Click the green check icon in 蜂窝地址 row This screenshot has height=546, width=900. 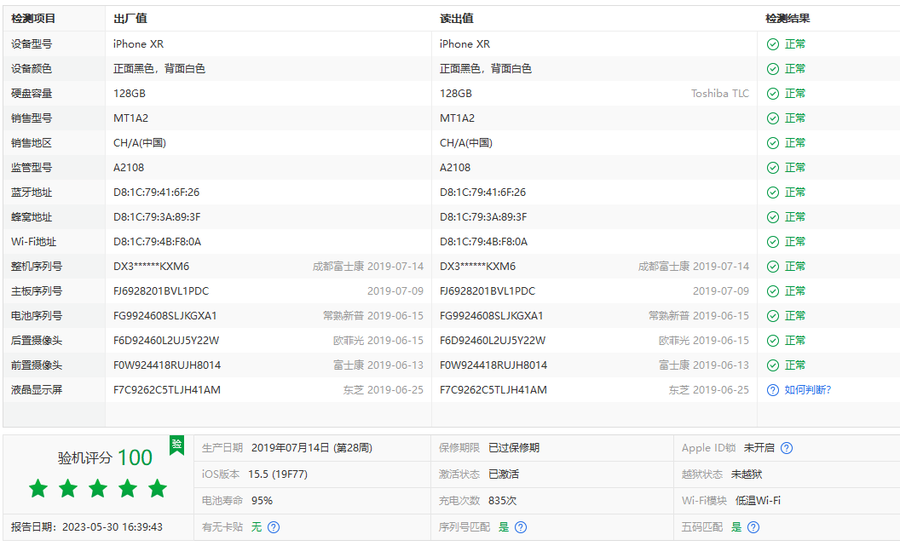(x=773, y=217)
